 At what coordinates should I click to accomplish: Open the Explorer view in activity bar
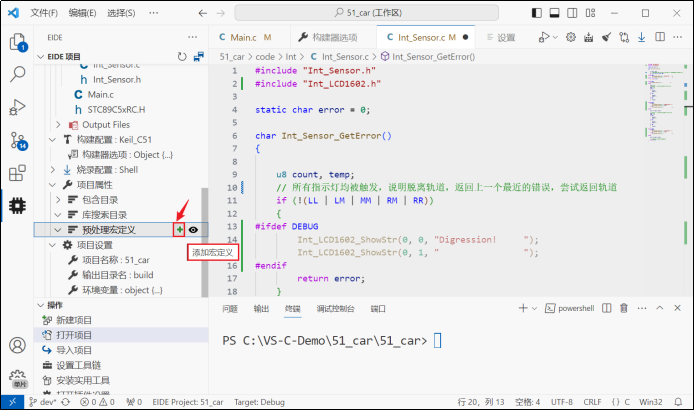click(x=18, y=42)
